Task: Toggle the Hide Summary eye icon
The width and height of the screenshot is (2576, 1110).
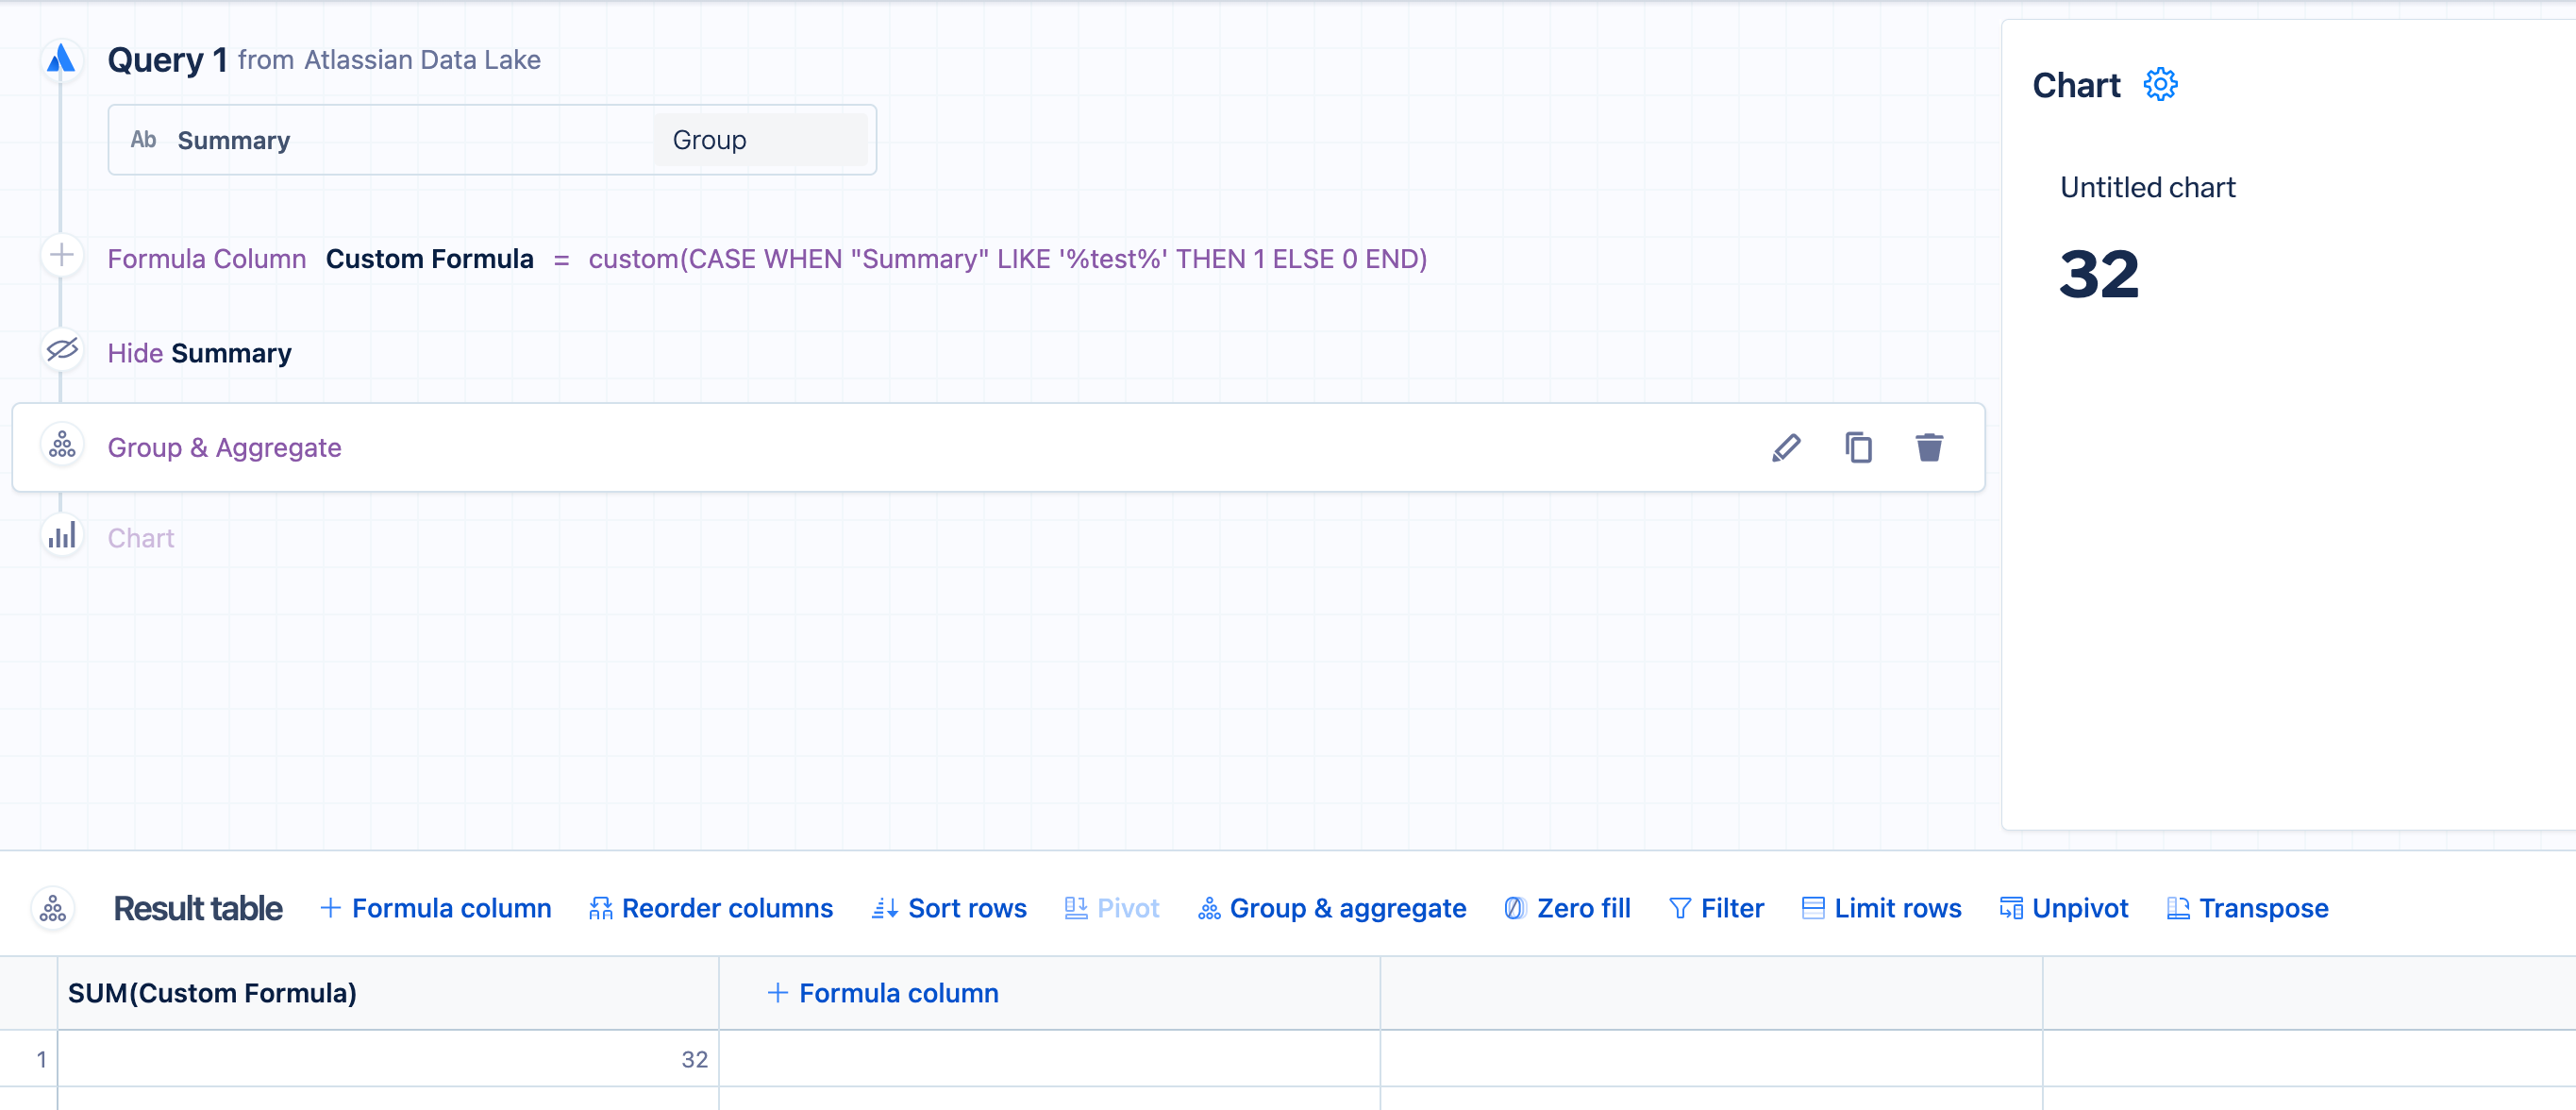Action: [x=62, y=351]
